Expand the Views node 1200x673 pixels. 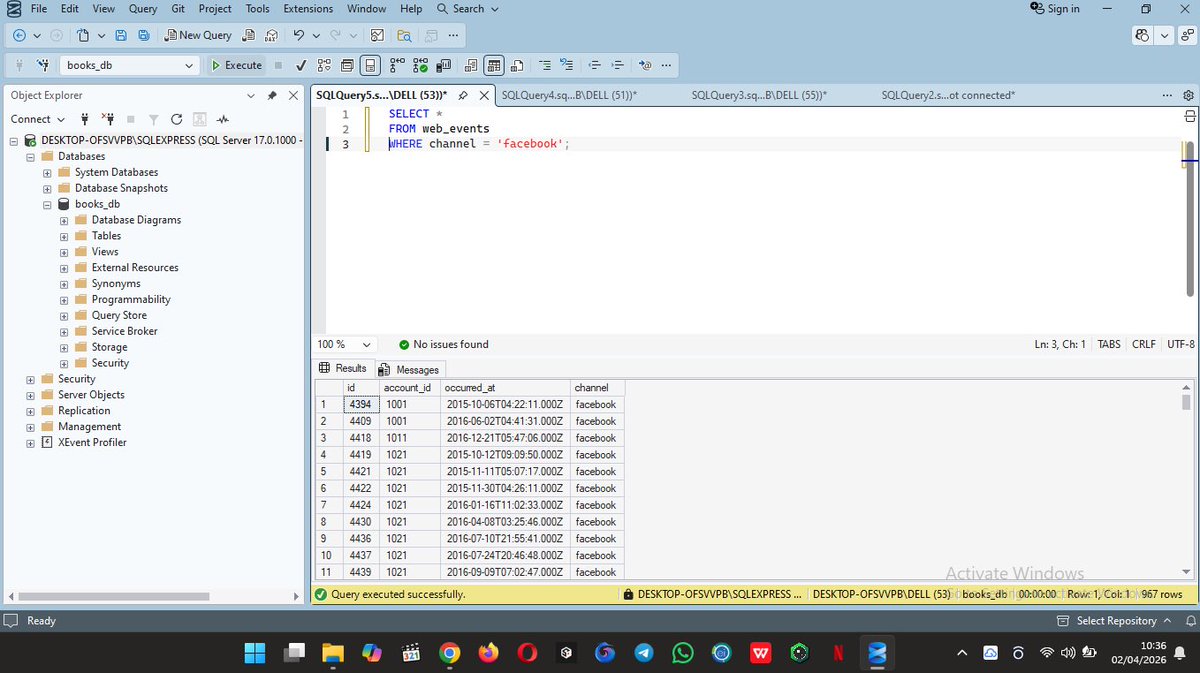coord(64,252)
